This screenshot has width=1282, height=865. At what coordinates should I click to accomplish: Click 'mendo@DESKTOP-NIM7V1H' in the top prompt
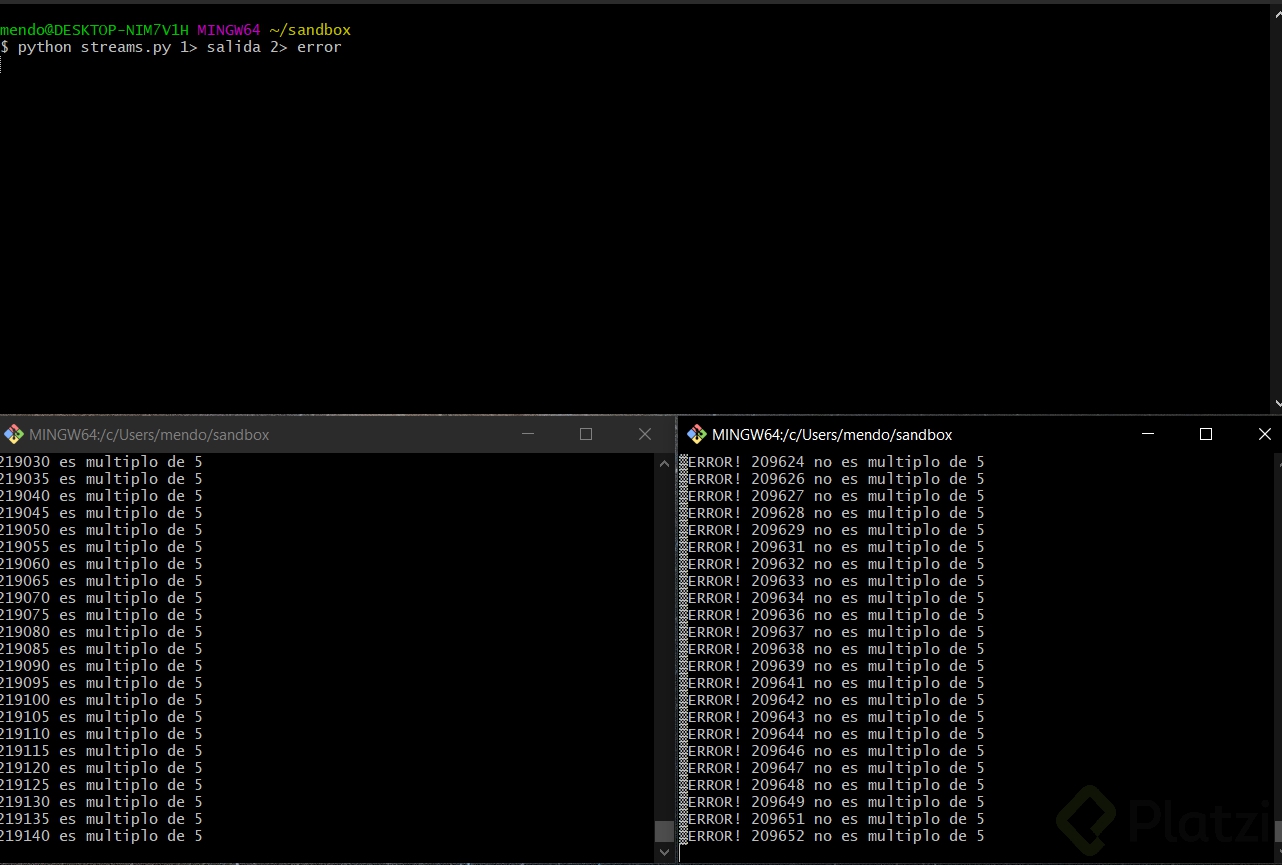point(94,30)
